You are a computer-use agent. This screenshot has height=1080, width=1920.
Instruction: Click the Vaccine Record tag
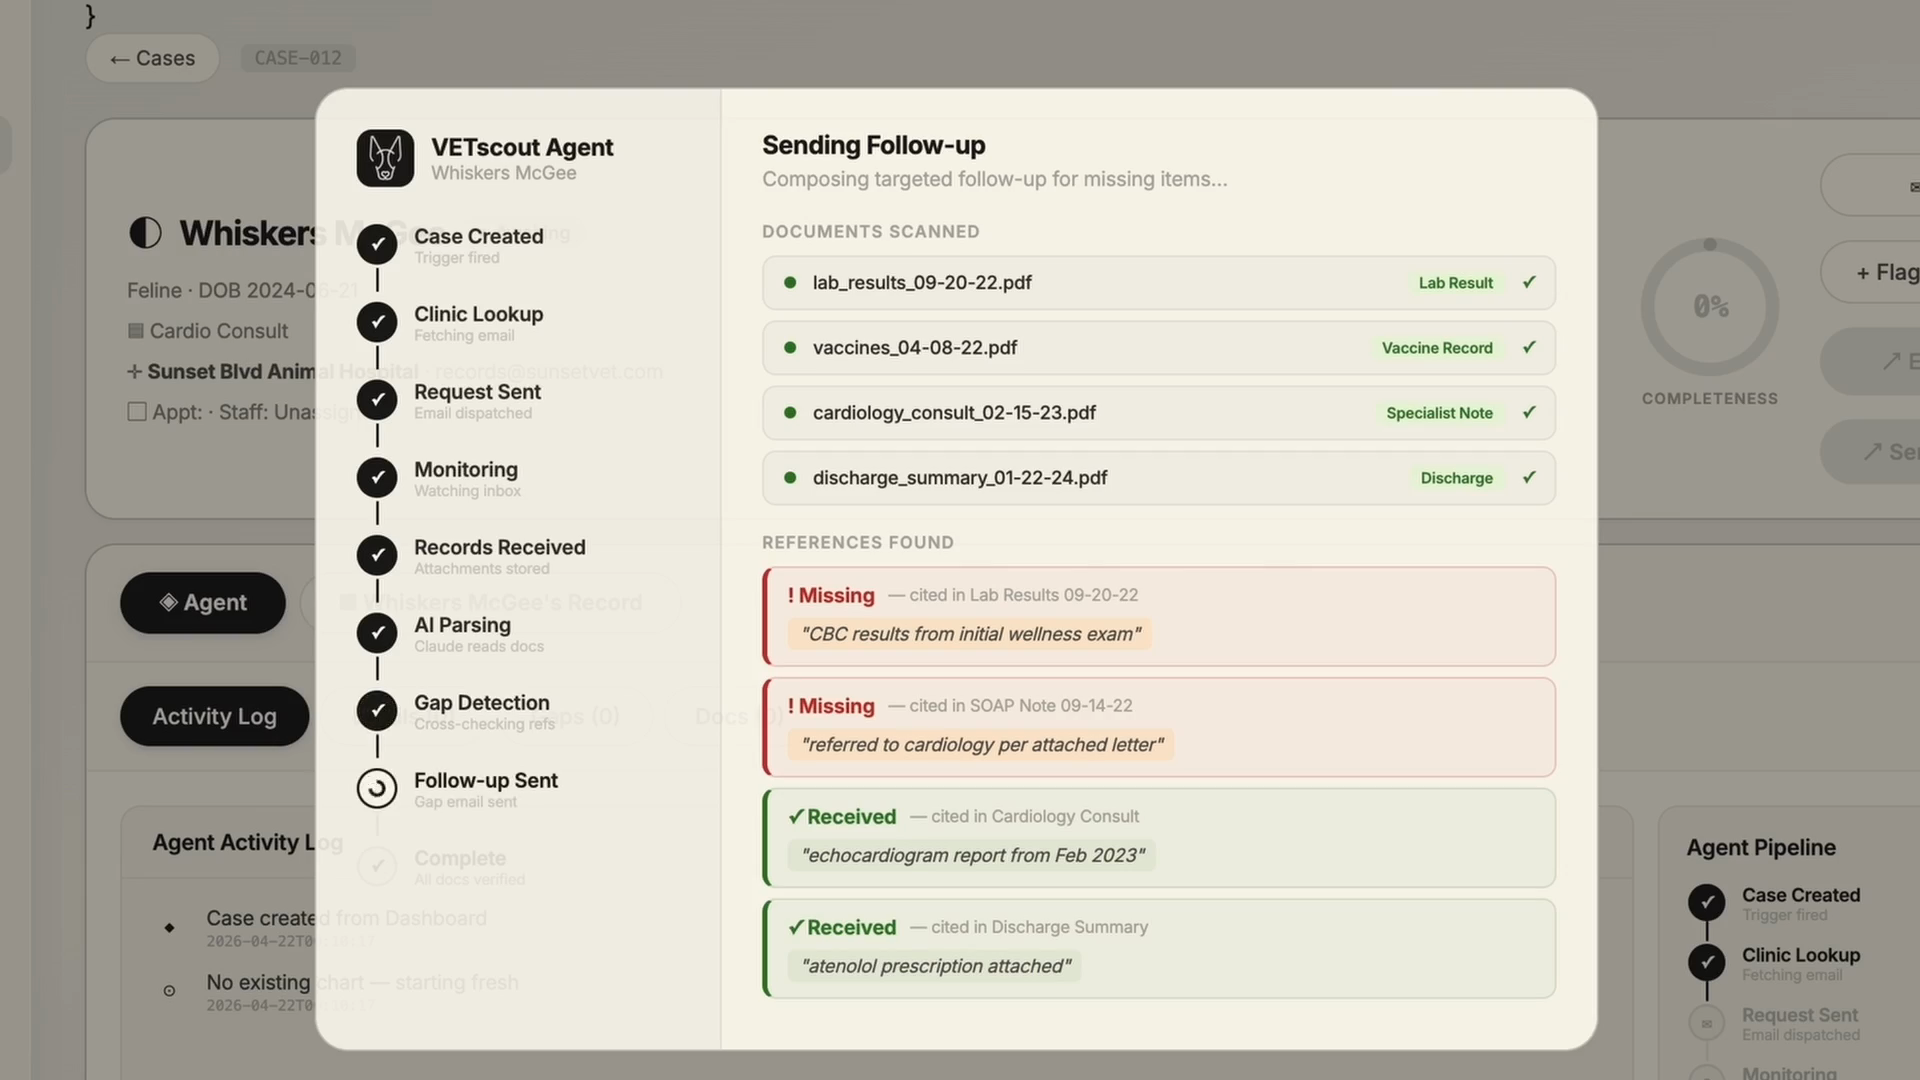[x=1437, y=348]
